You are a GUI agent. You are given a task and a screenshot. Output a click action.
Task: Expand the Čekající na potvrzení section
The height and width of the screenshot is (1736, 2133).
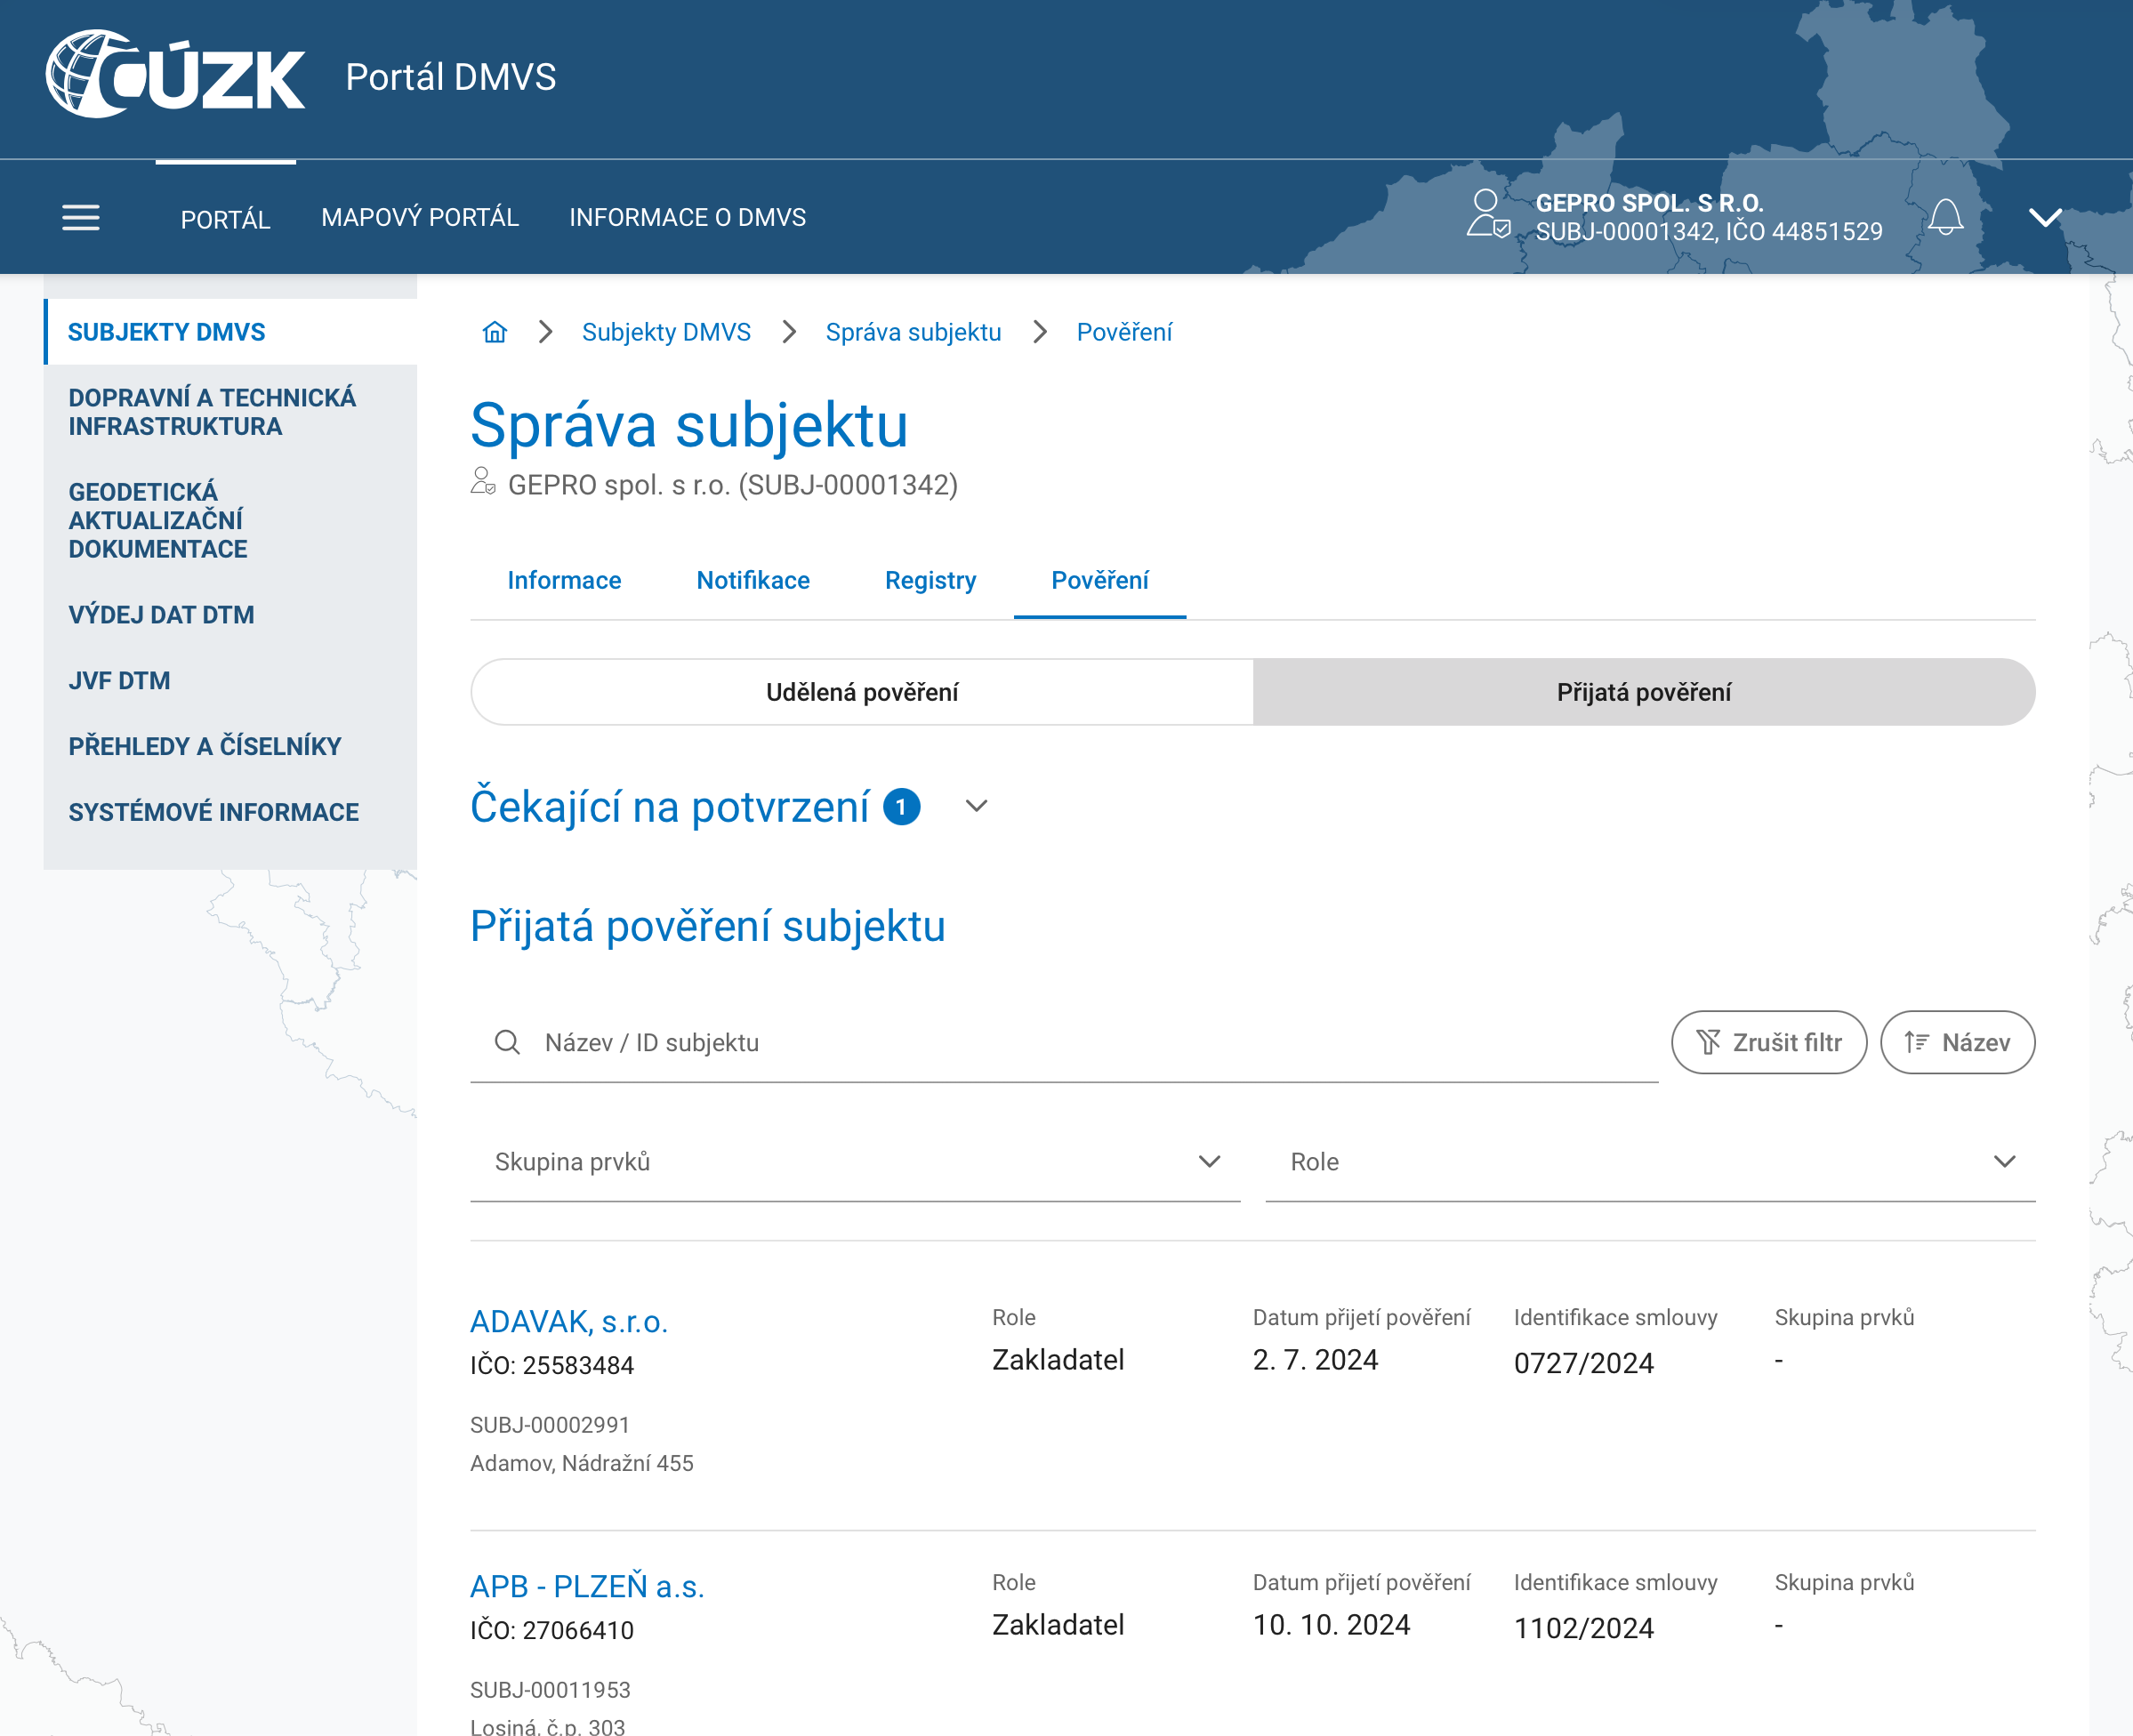(x=976, y=806)
